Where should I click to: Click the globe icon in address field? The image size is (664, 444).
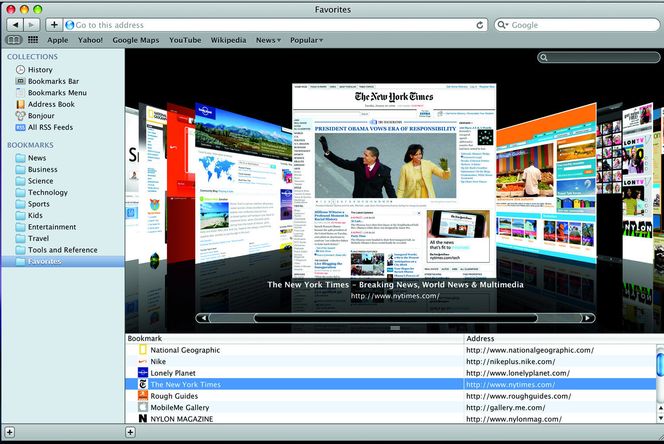tap(69, 25)
